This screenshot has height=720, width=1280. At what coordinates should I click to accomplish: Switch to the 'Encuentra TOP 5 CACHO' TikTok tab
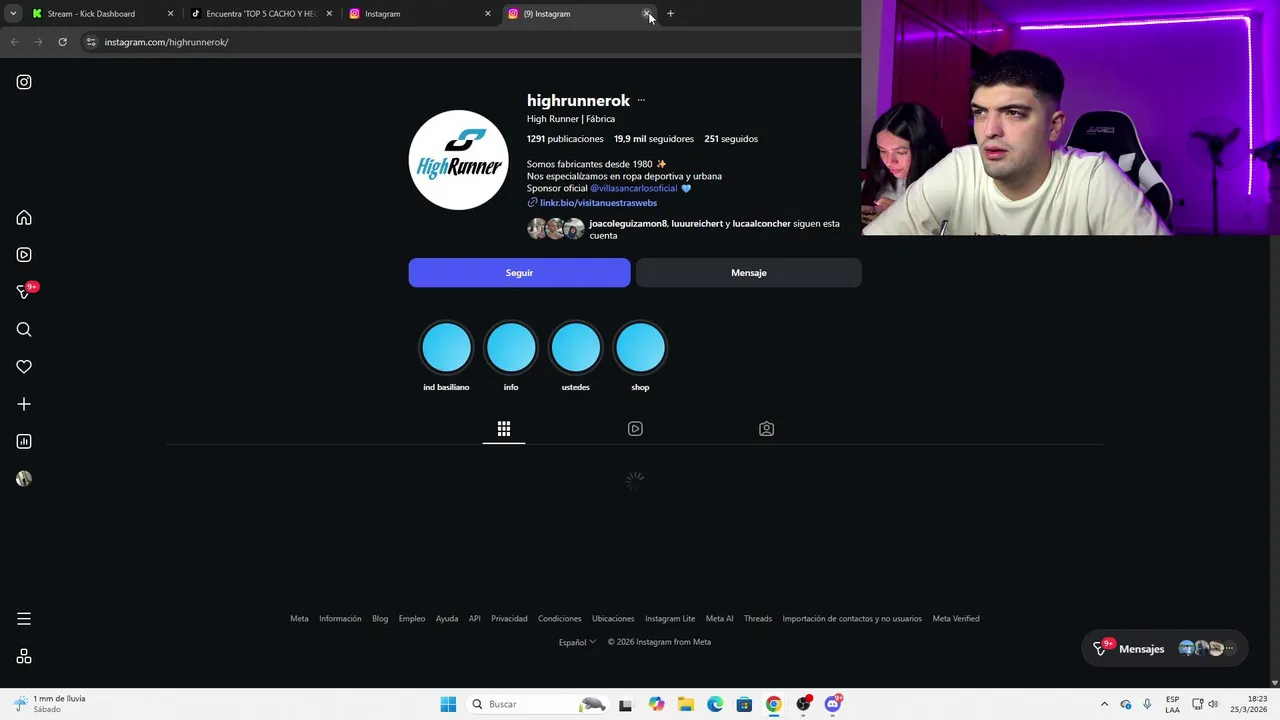(x=261, y=14)
